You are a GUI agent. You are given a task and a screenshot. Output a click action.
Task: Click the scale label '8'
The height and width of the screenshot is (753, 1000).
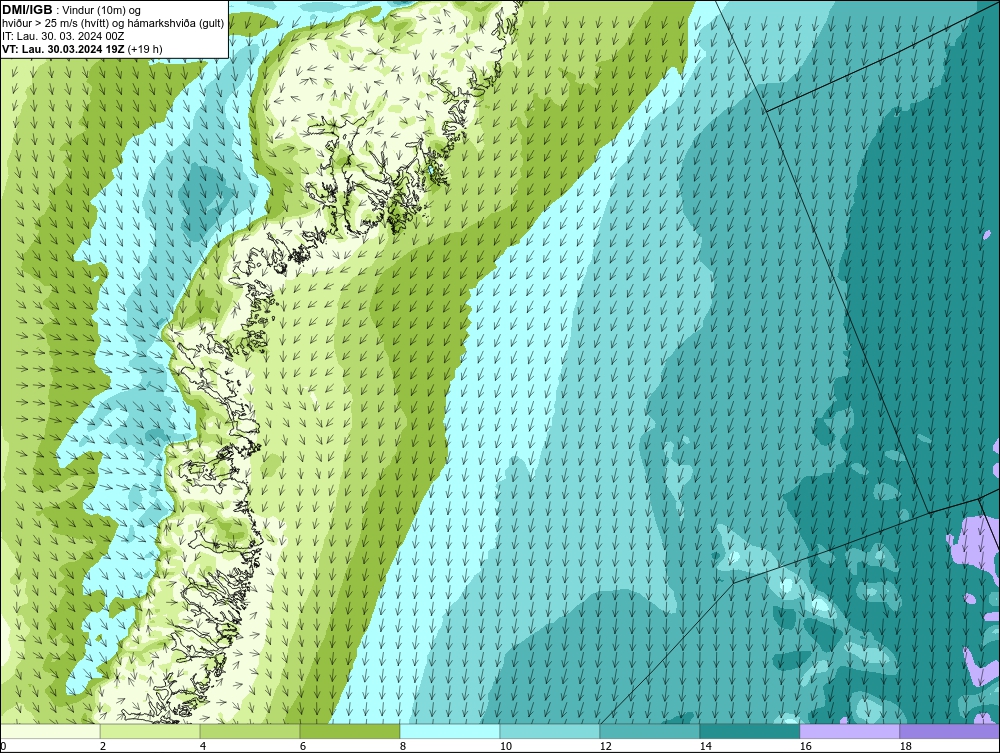pos(402,746)
